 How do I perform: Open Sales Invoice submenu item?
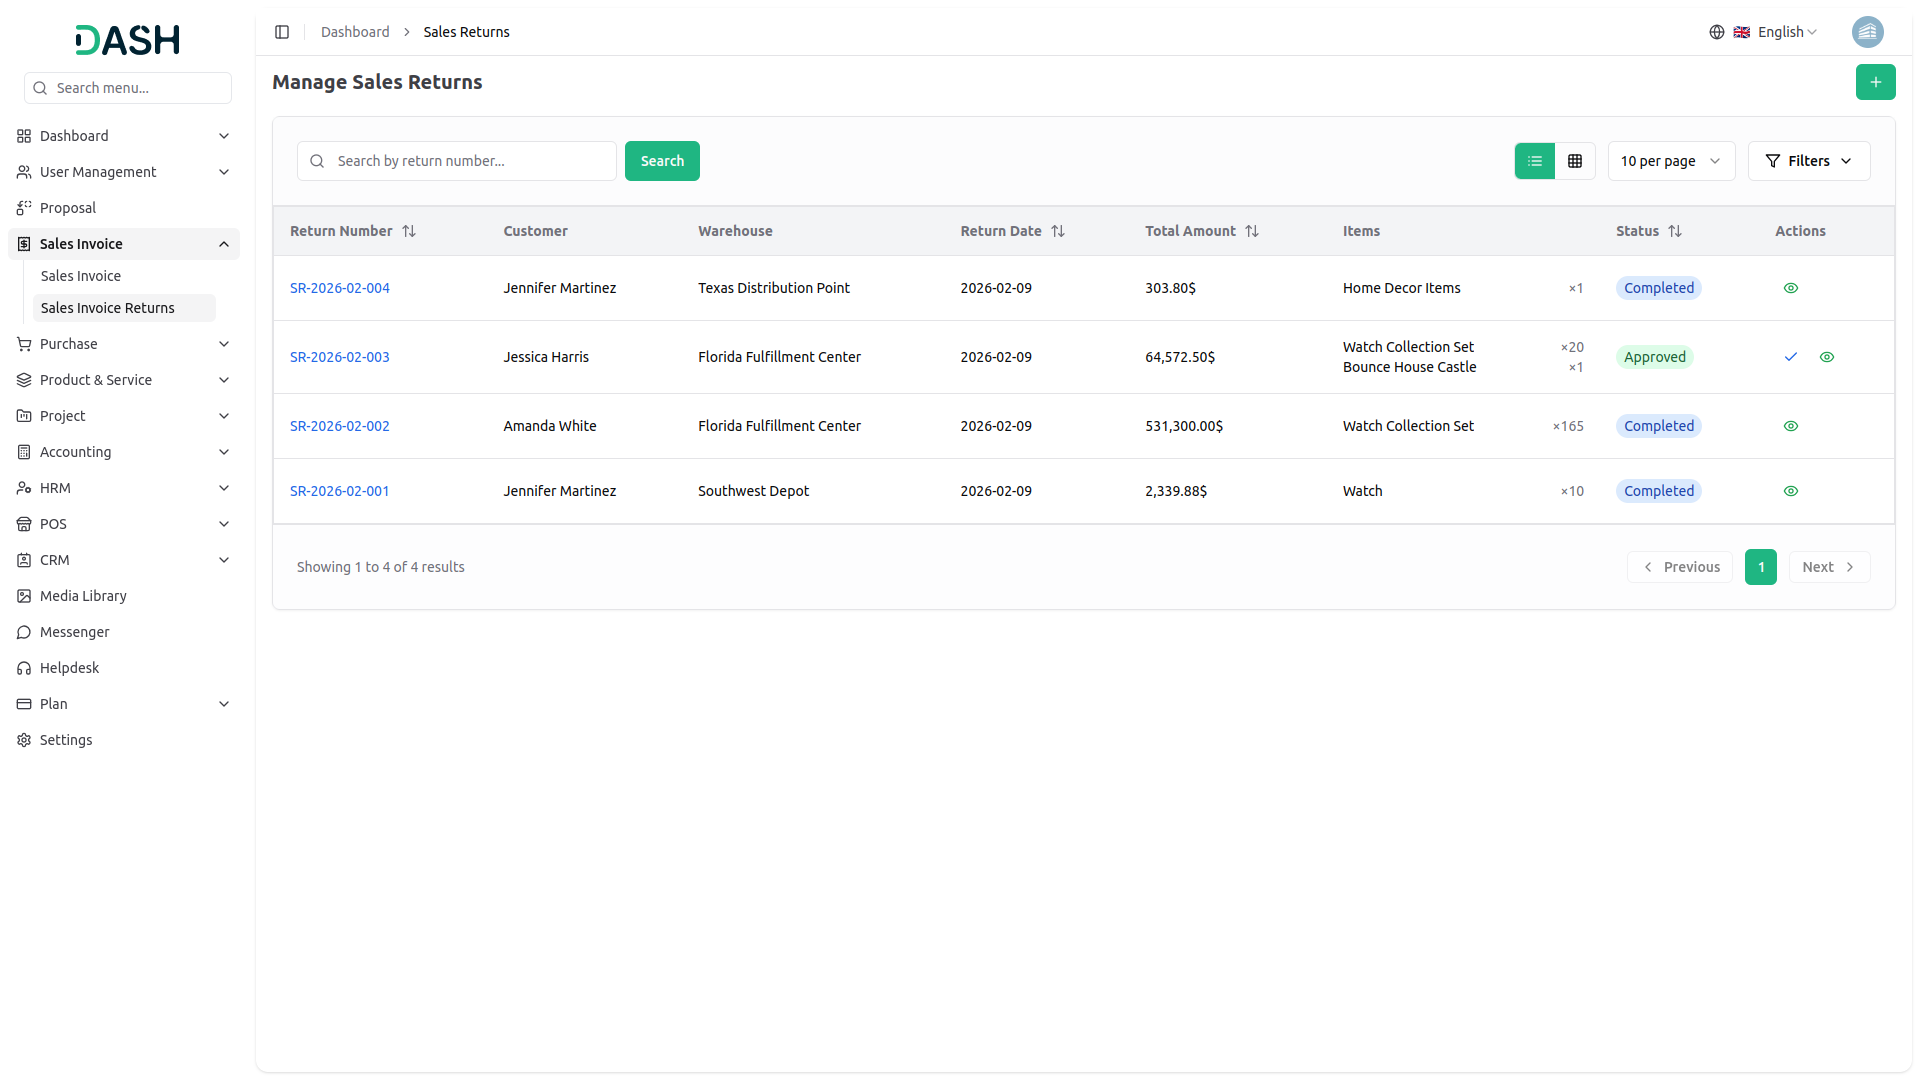pos(81,276)
